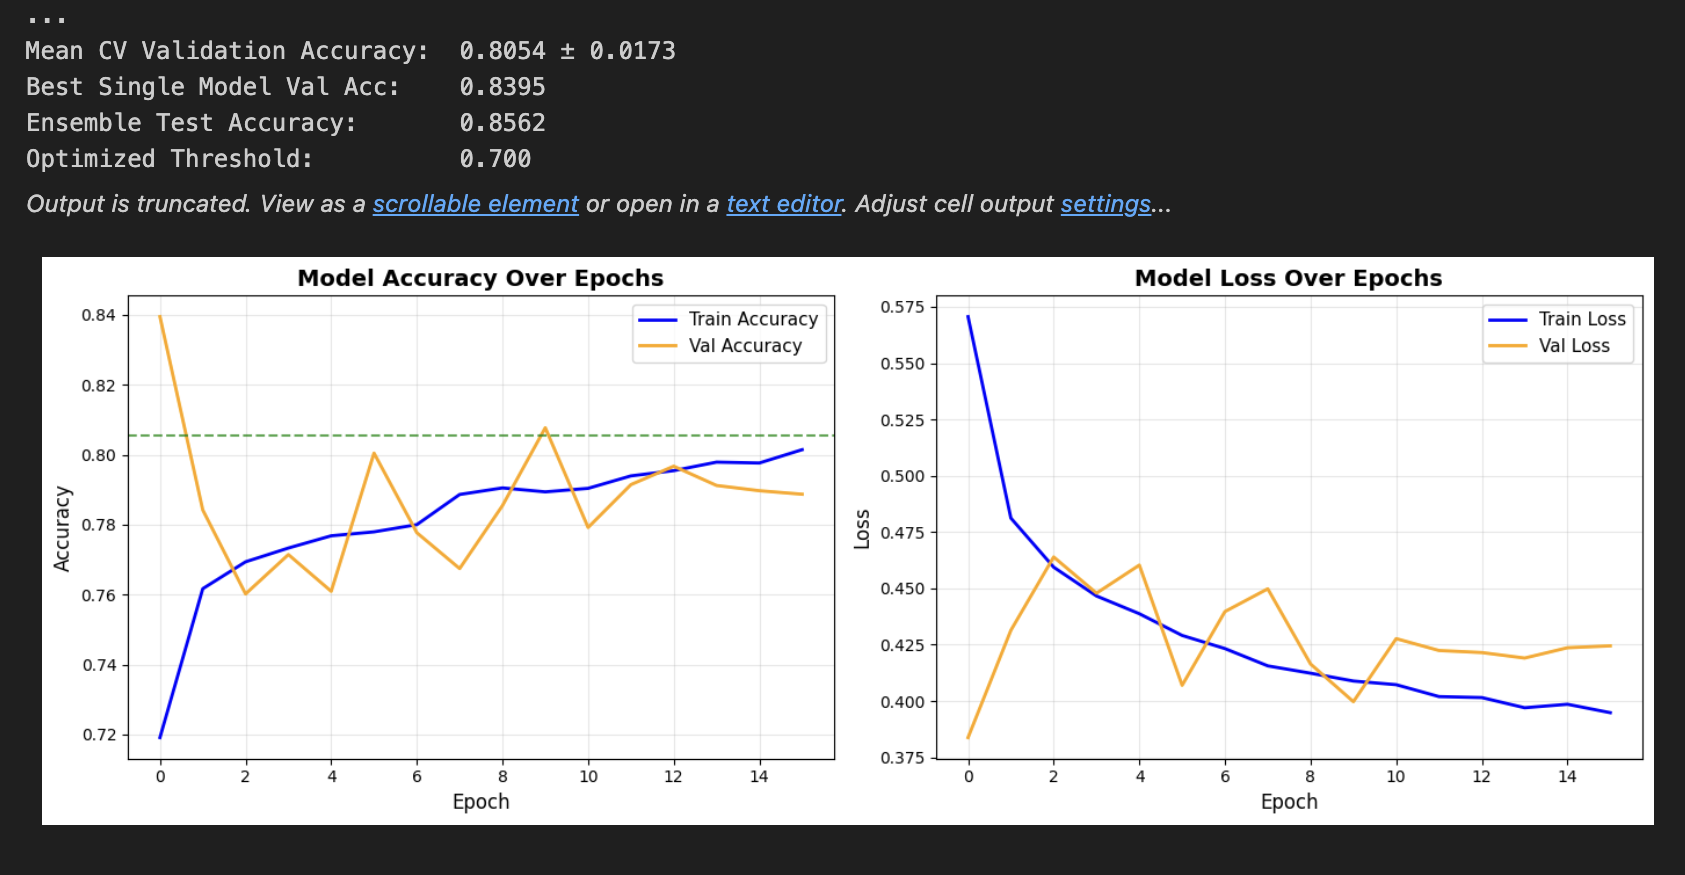1685x875 pixels.
Task: Click the Optimized Threshold value 0.700
Action: point(495,159)
